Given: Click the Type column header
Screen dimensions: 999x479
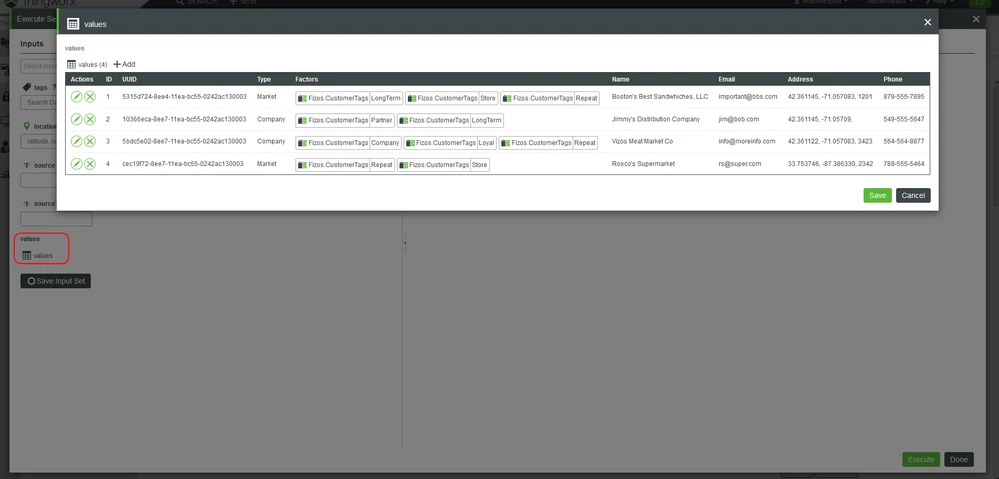Looking at the screenshot, I should point(264,80).
